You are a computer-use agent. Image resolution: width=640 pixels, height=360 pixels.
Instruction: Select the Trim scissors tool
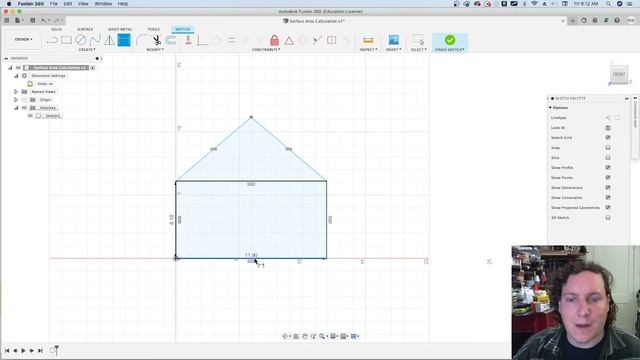[157, 40]
